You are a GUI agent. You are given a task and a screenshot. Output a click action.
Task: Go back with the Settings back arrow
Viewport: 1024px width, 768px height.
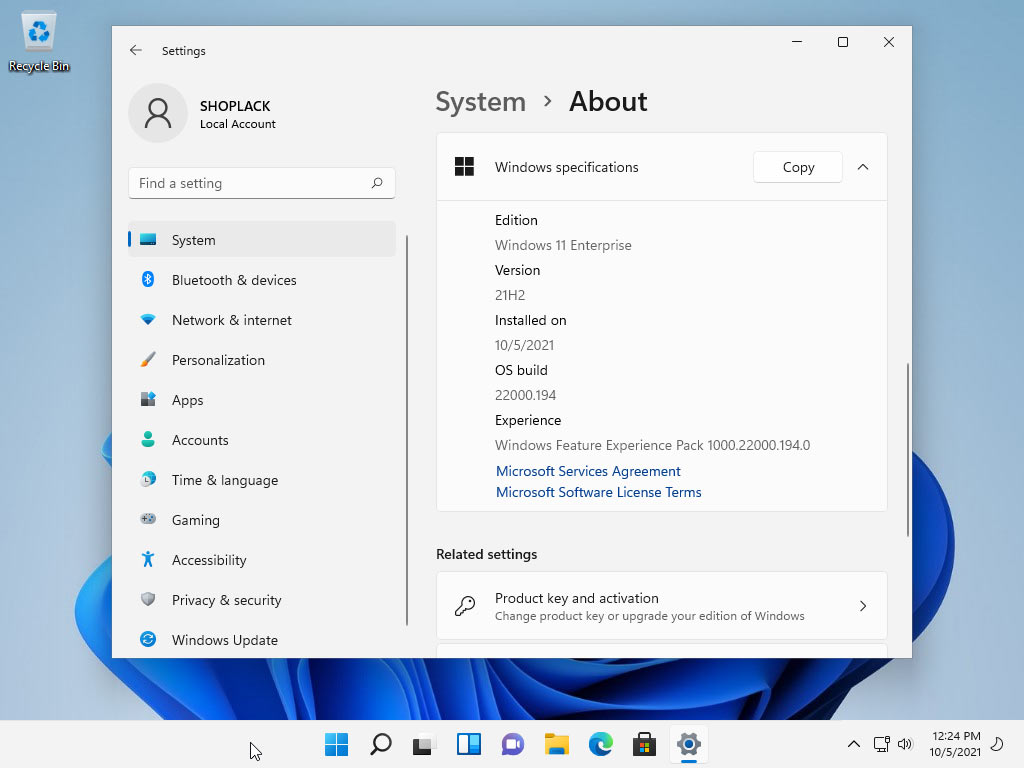135,50
